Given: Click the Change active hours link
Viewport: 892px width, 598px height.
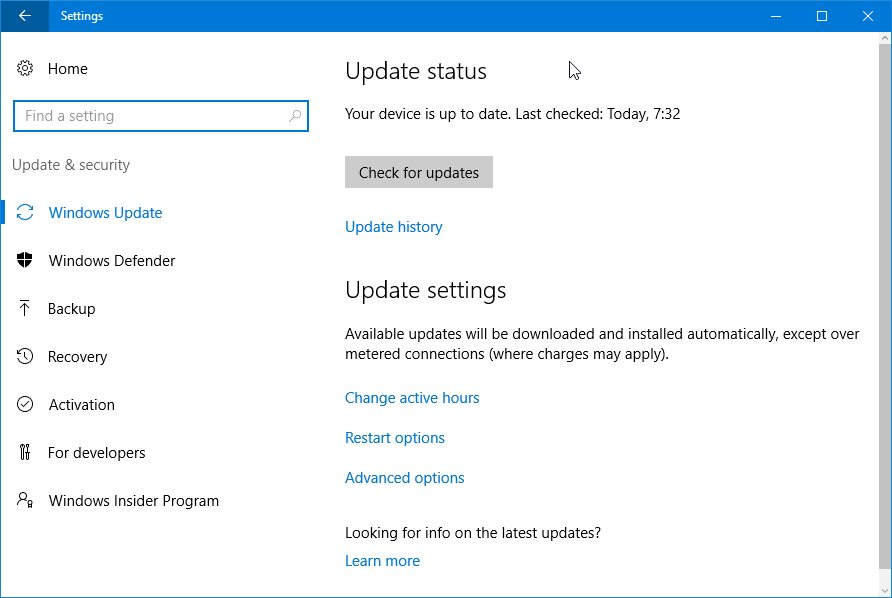Looking at the screenshot, I should [412, 398].
